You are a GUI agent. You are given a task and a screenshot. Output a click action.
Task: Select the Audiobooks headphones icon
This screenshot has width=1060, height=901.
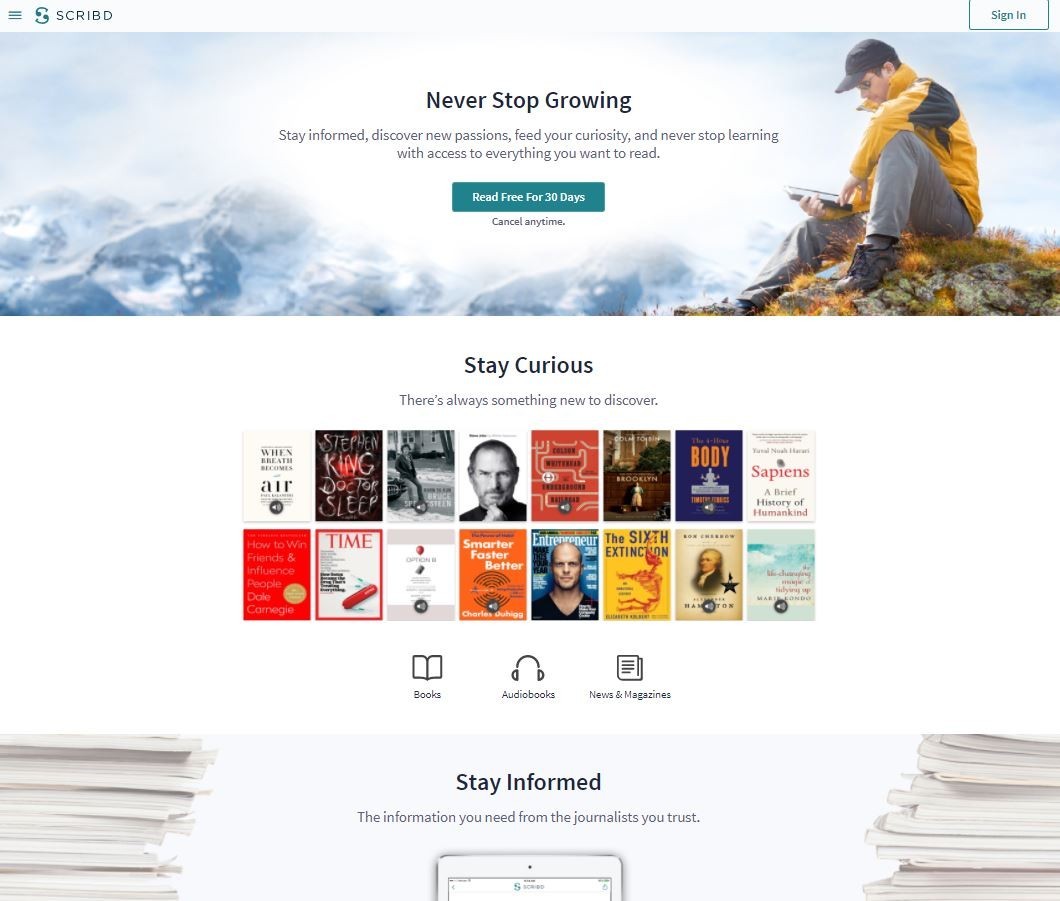[x=528, y=668]
